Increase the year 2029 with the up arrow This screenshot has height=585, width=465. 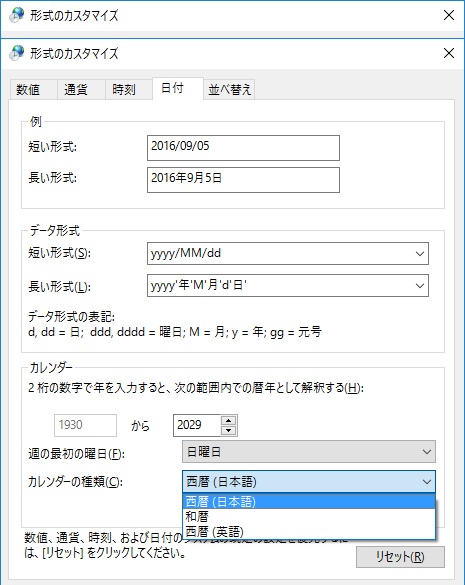pyautogui.click(x=228, y=420)
